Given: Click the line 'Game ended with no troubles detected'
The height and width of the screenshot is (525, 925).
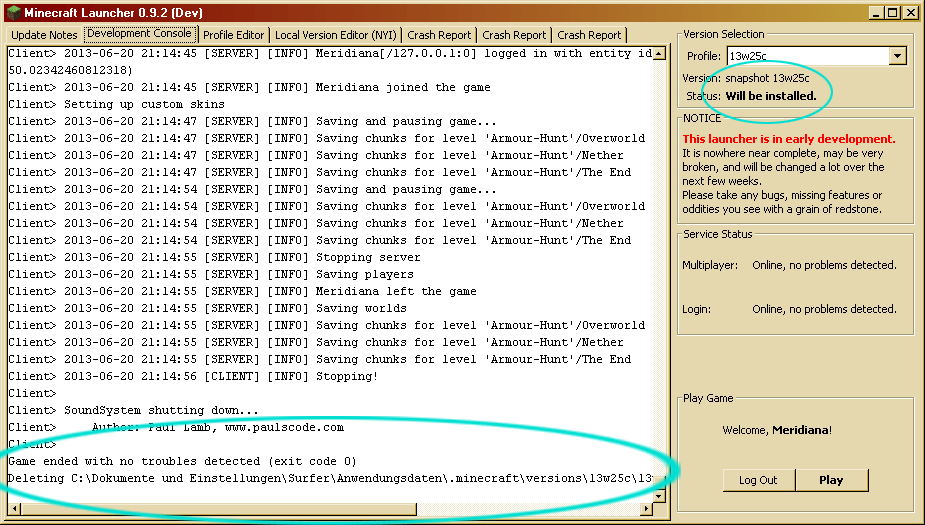Looking at the screenshot, I should [182, 461].
